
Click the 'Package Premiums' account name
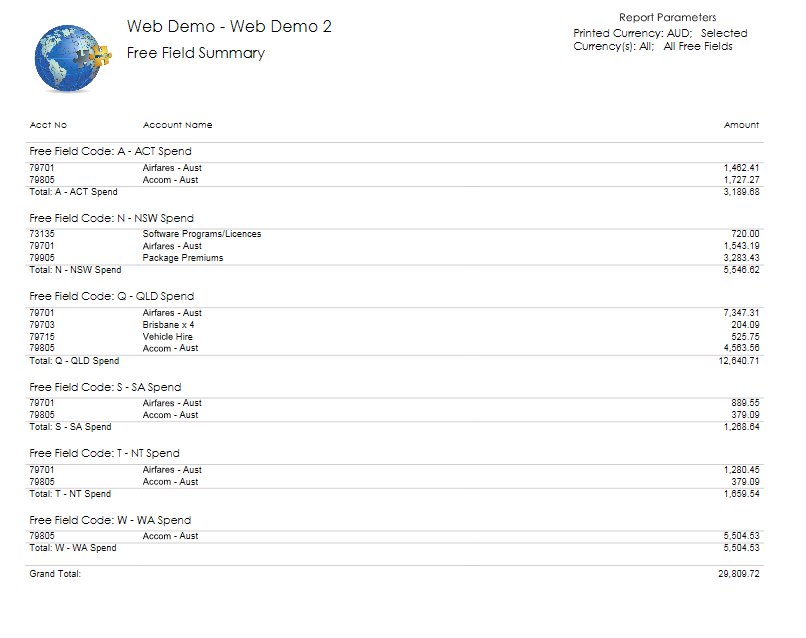[x=183, y=258]
